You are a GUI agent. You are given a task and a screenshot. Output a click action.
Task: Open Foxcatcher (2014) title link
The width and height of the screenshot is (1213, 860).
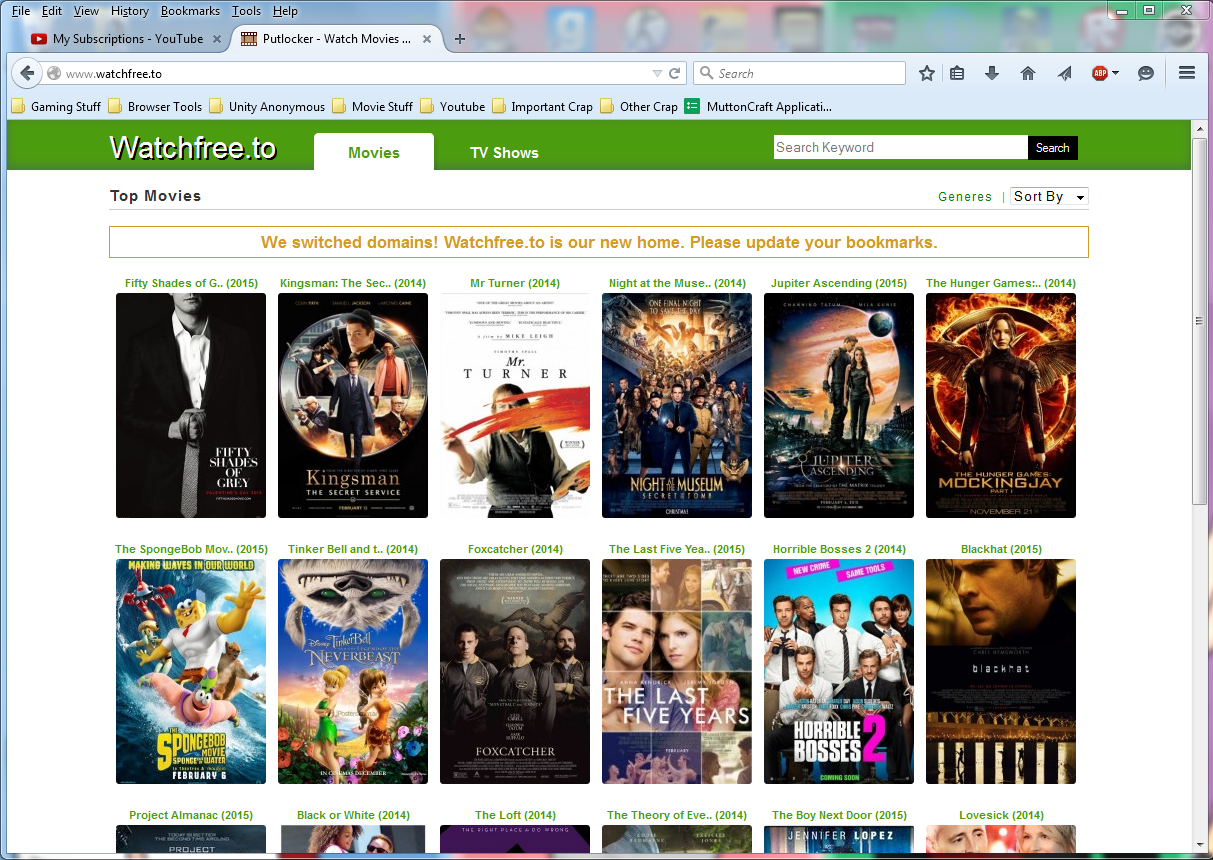pos(515,549)
